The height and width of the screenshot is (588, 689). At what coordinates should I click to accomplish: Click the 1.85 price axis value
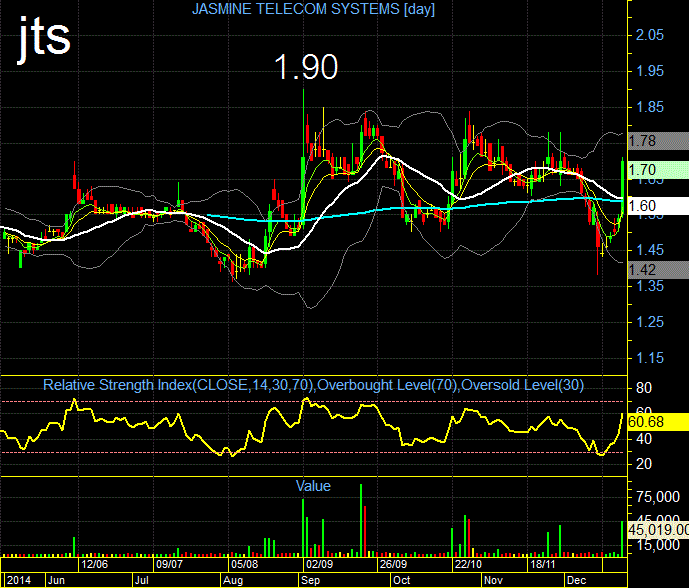click(x=650, y=107)
